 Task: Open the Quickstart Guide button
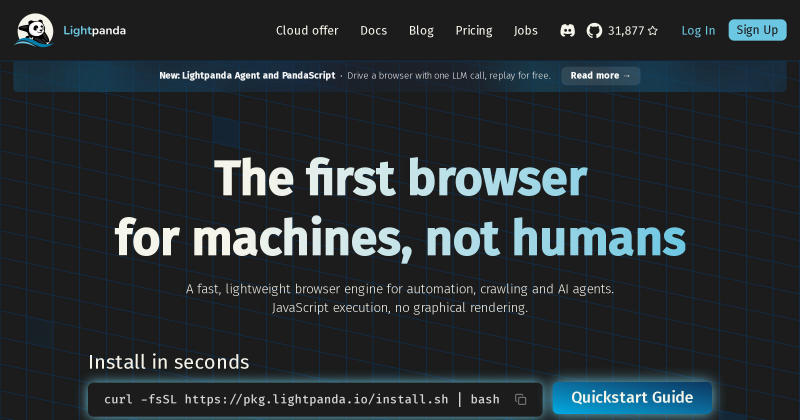[x=632, y=398]
